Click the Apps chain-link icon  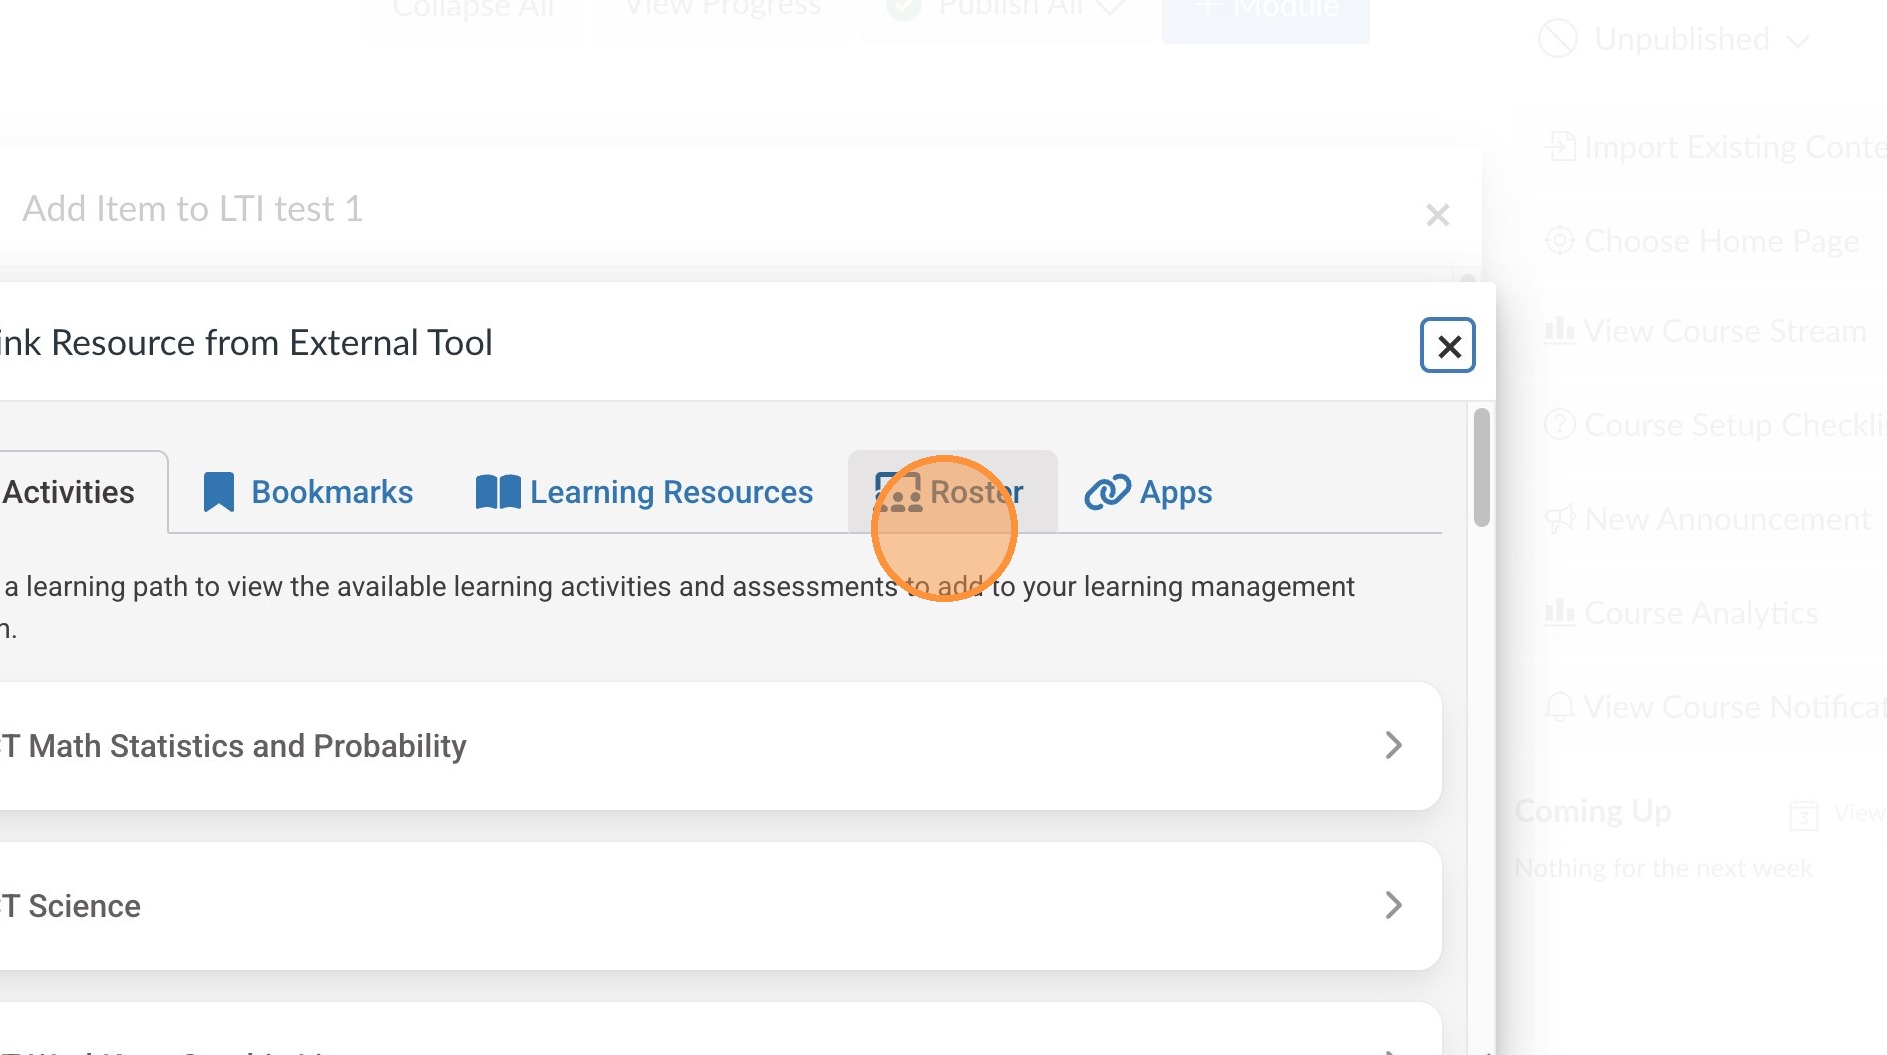click(1107, 492)
